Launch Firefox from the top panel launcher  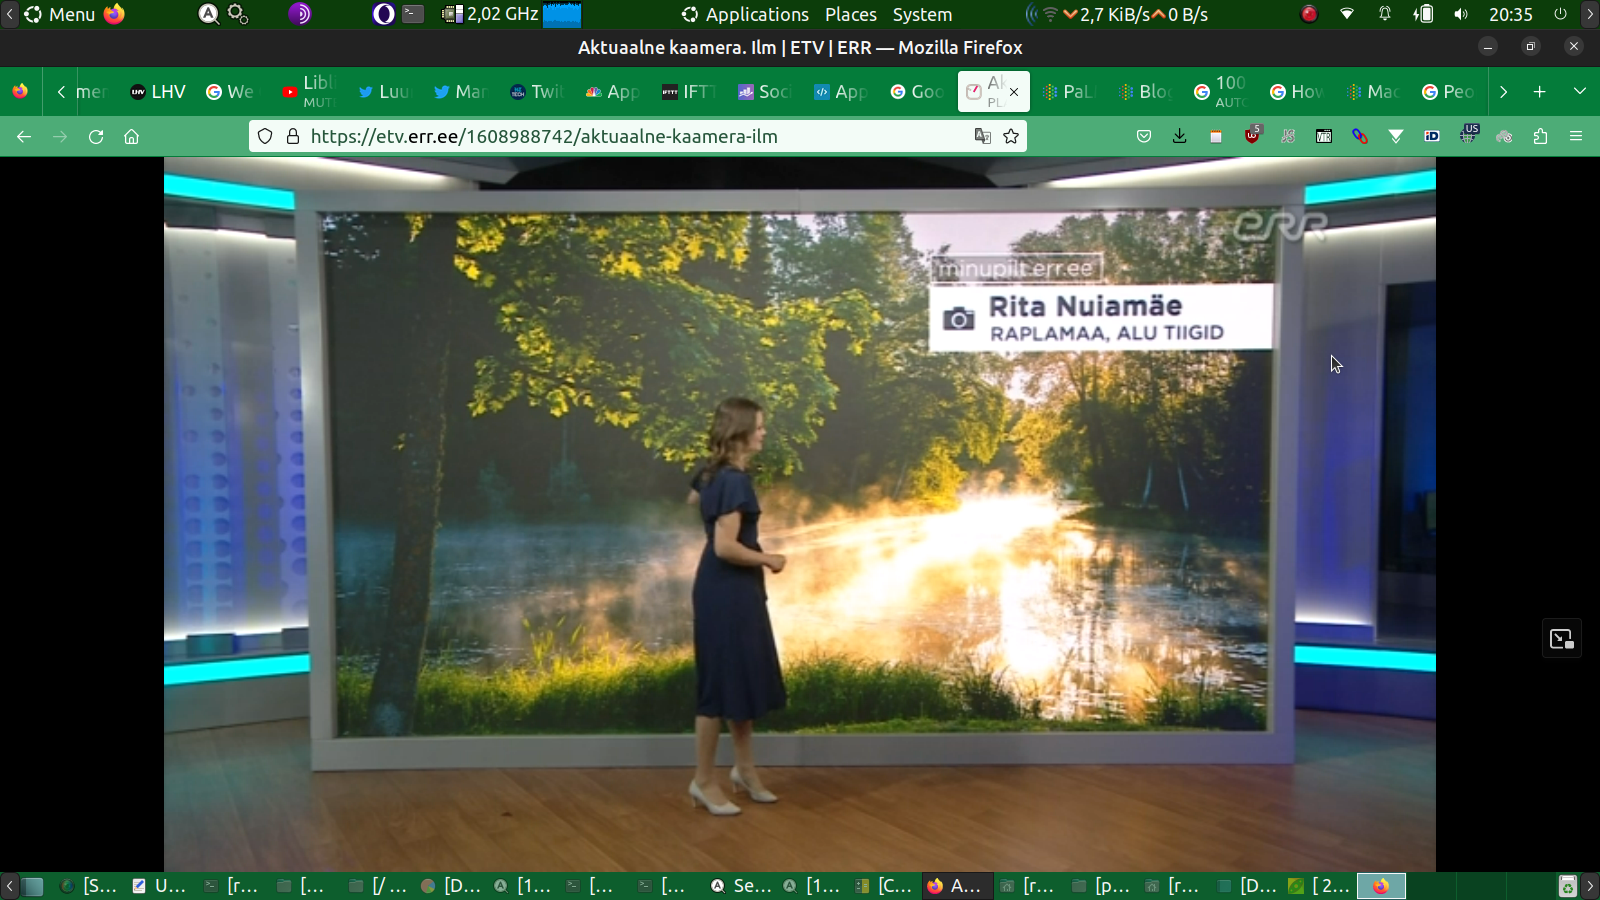[x=115, y=14]
